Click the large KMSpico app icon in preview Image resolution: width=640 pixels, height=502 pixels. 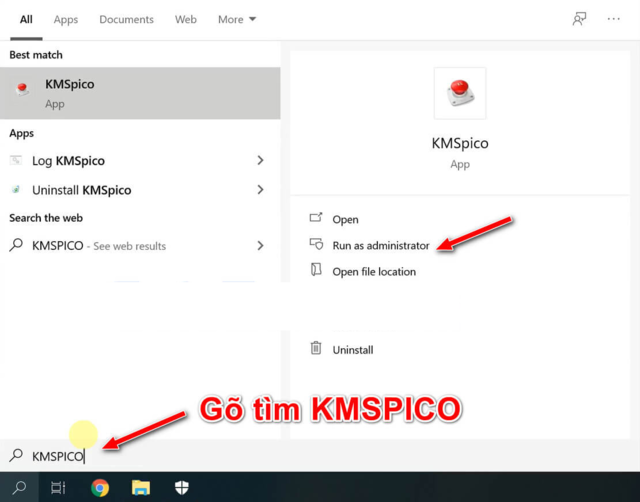(x=460, y=93)
